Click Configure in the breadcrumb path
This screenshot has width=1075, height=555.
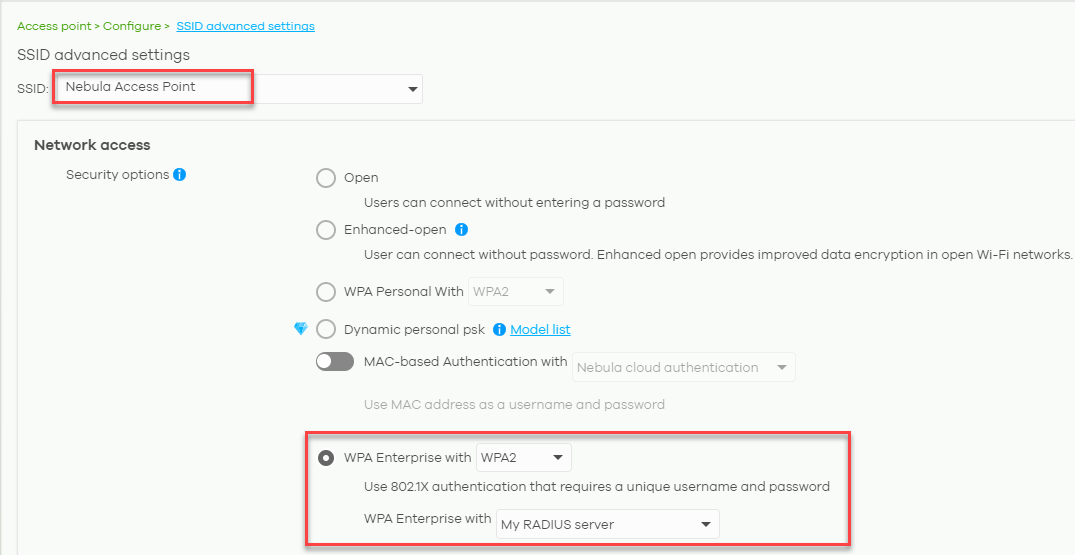[132, 26]
